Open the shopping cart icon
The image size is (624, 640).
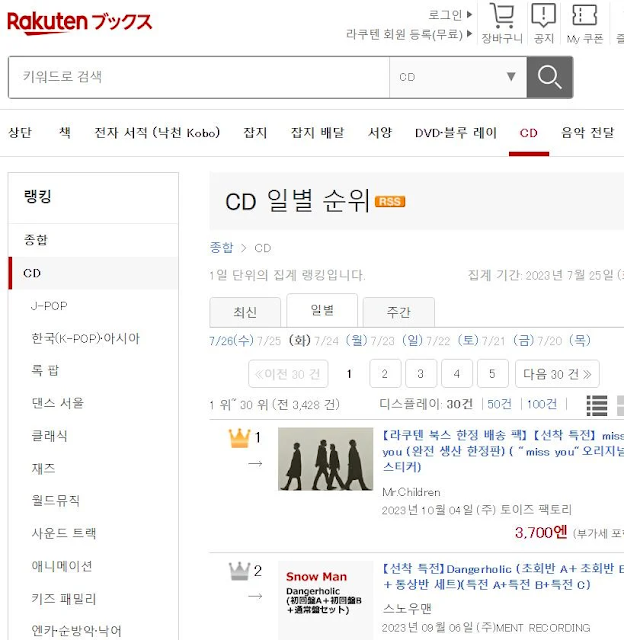pyautogui.click(x=502, y=15)
